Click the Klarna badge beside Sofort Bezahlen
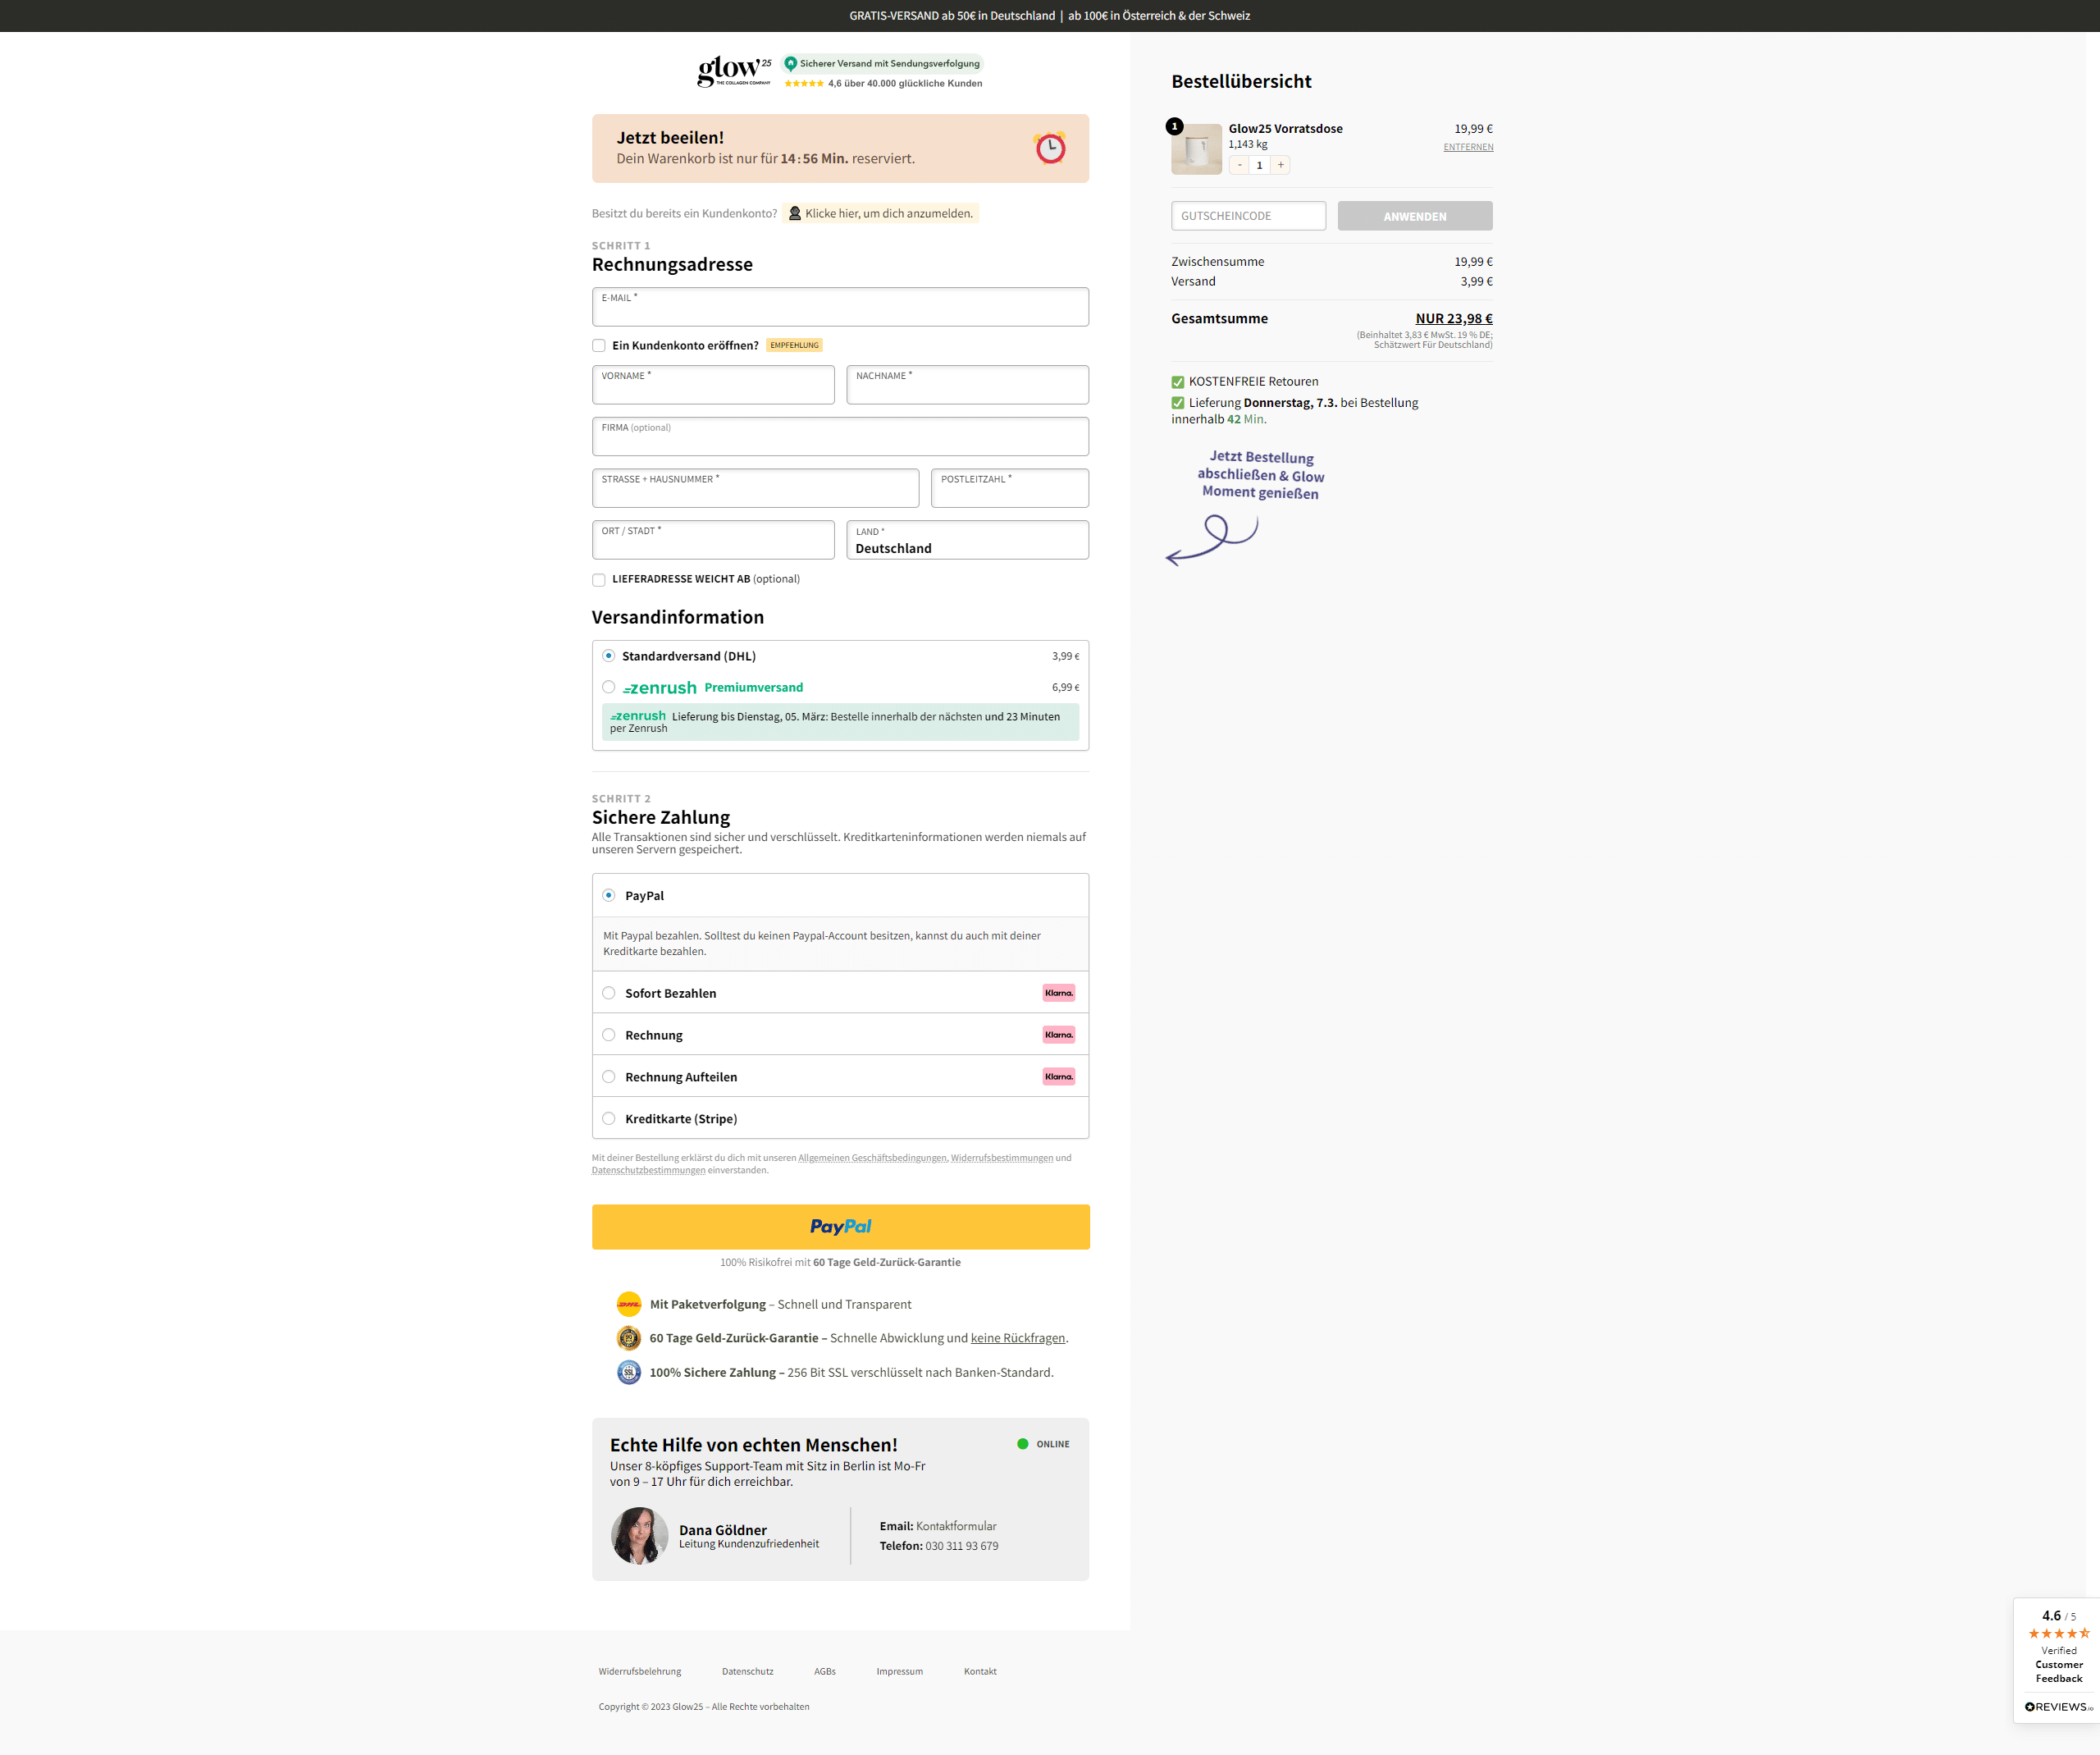 tap(1058, 993)
